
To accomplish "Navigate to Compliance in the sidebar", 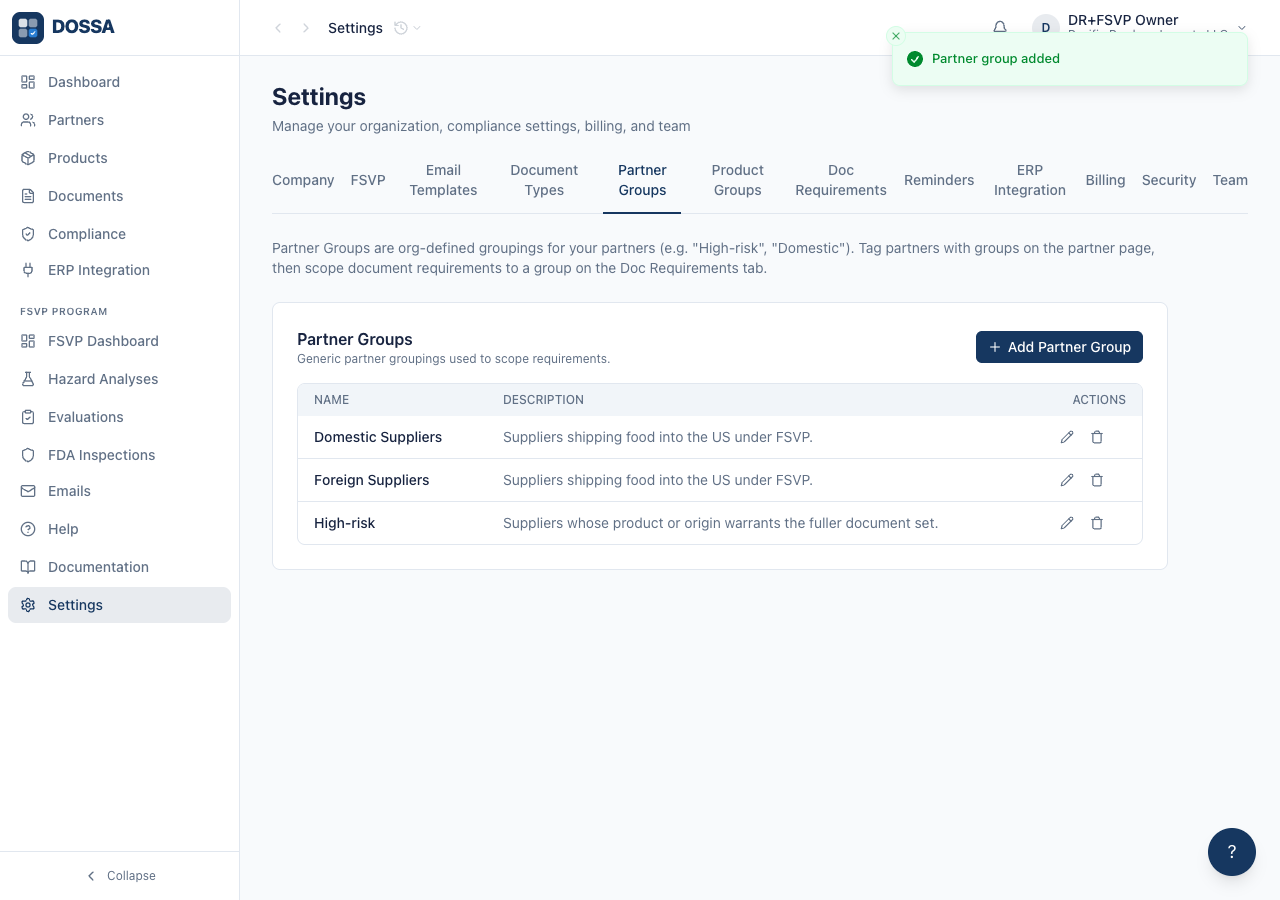I will pyautogui.click(x=119, y=234).
